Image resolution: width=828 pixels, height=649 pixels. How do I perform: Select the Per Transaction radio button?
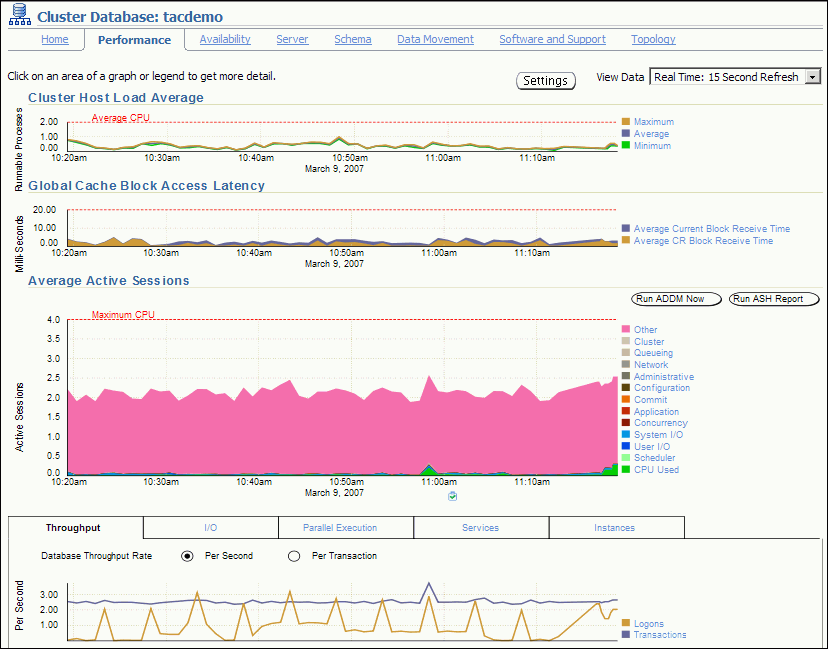coord(293,556)
